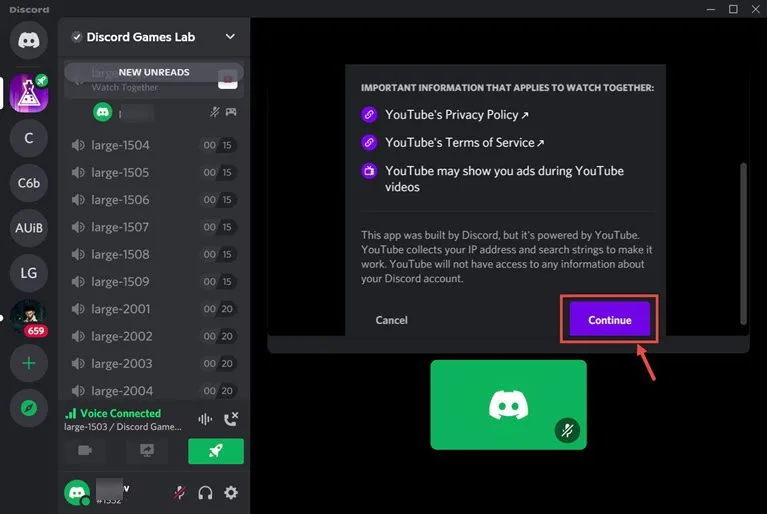Join voice channel large-1506
Screen dimensions: 768x514
153,200
